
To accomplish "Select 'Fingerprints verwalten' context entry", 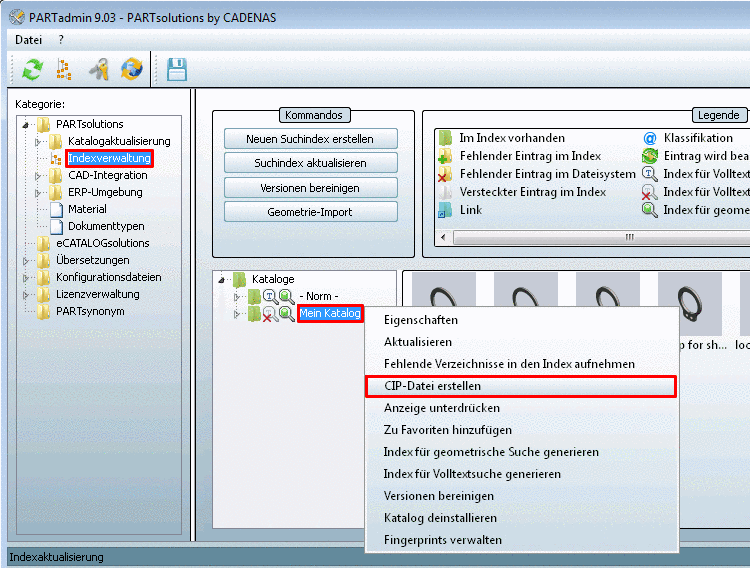I will 521,540.
